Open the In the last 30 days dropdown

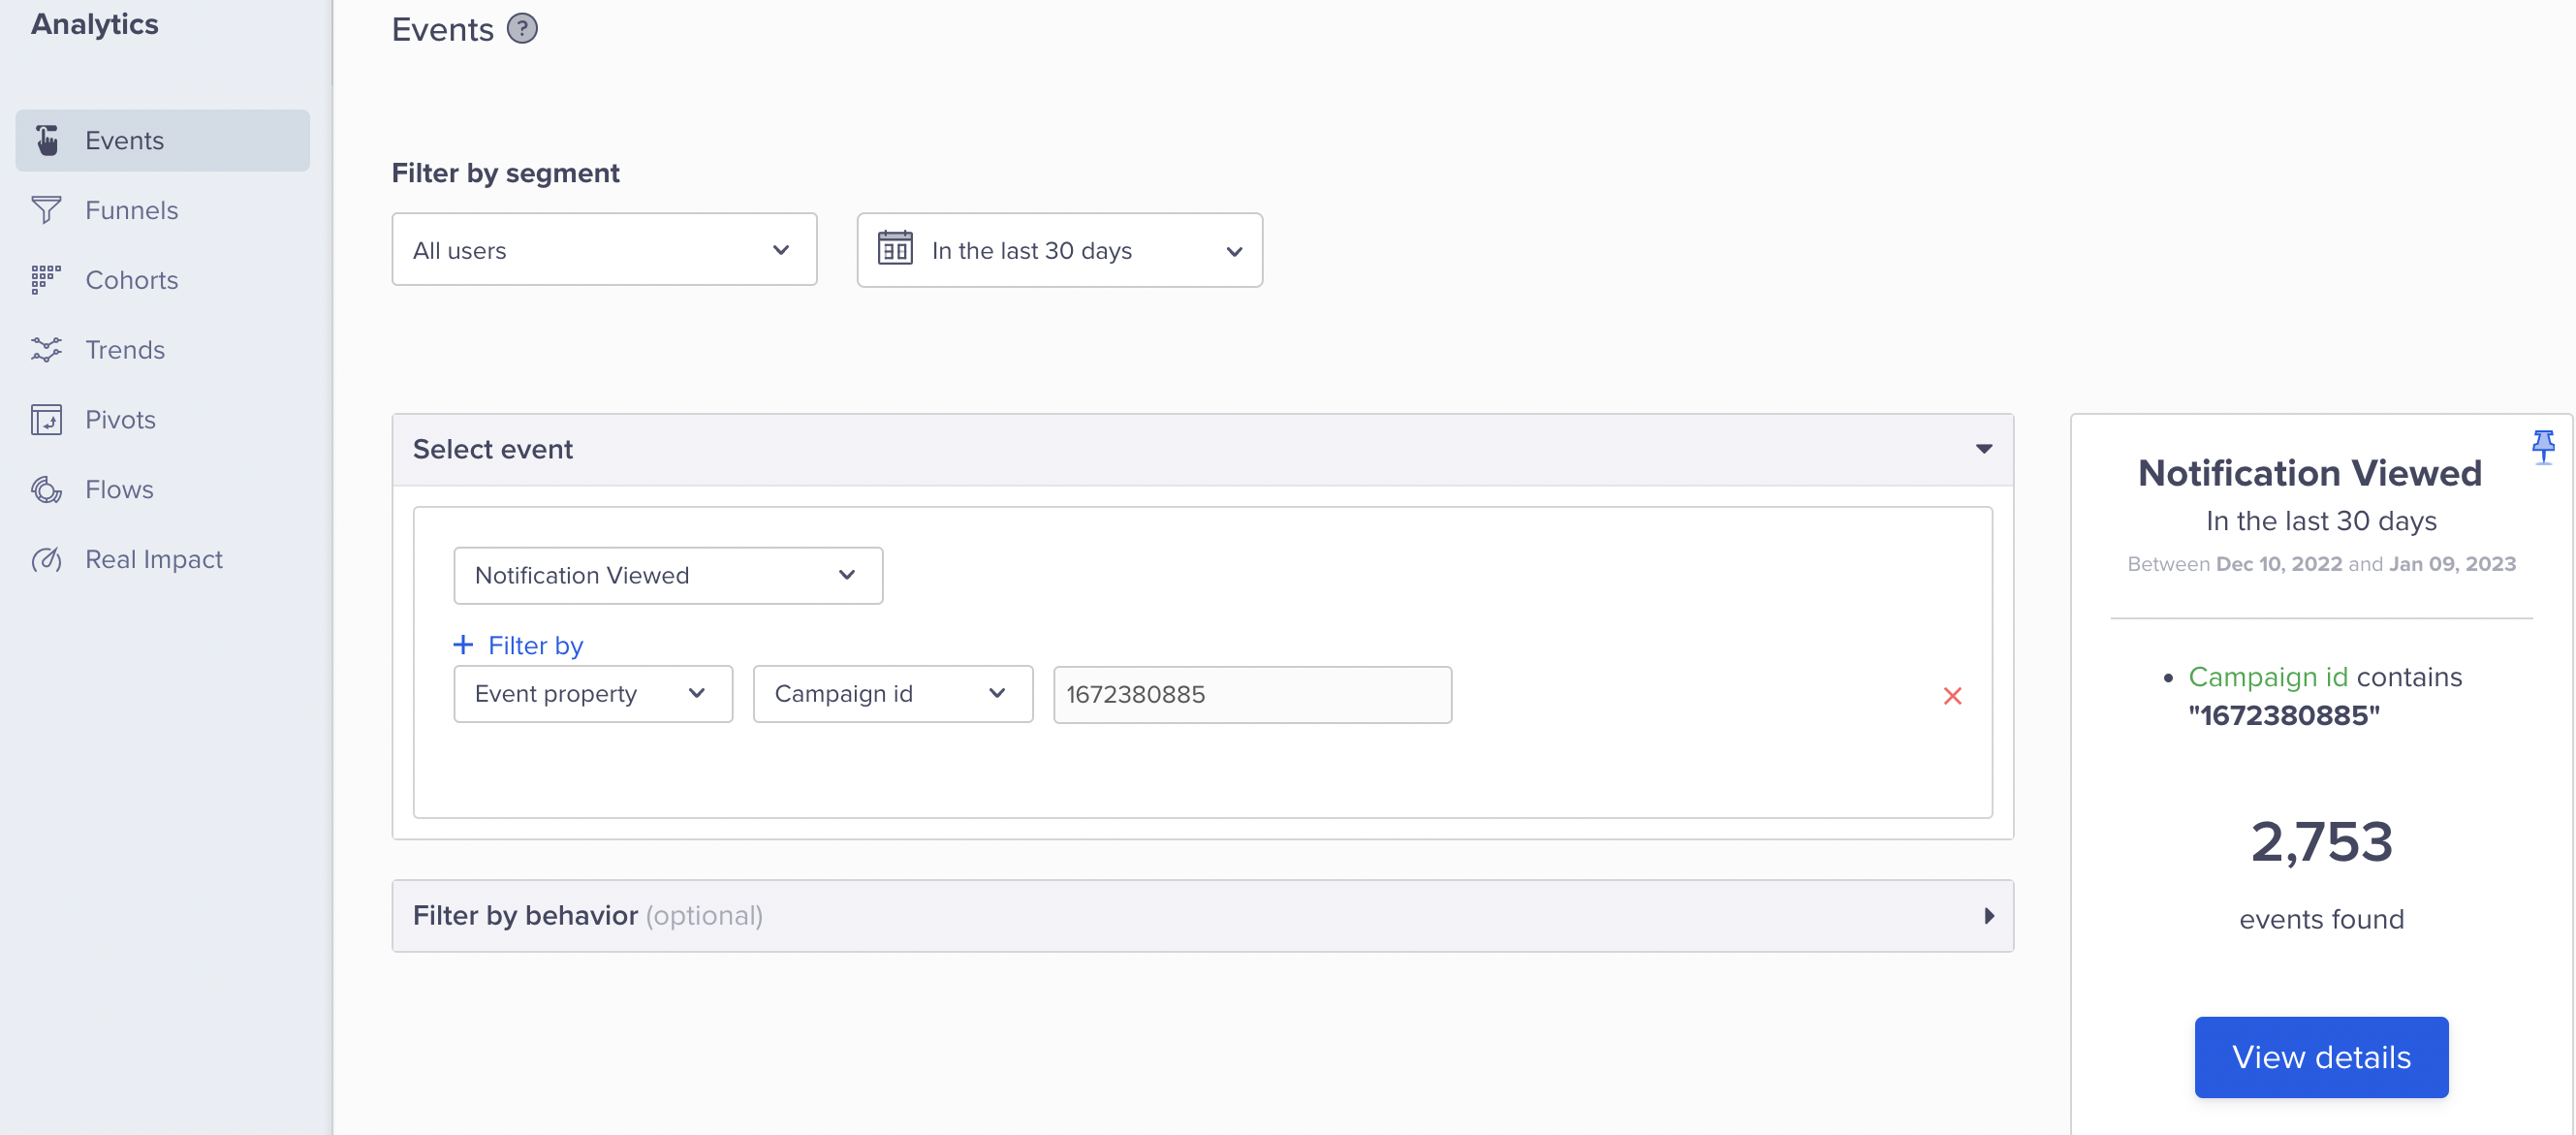click(x=1061, y=250)
